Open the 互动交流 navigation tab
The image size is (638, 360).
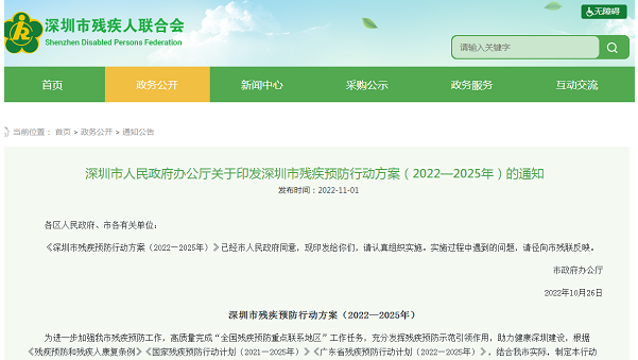point(577,85)
